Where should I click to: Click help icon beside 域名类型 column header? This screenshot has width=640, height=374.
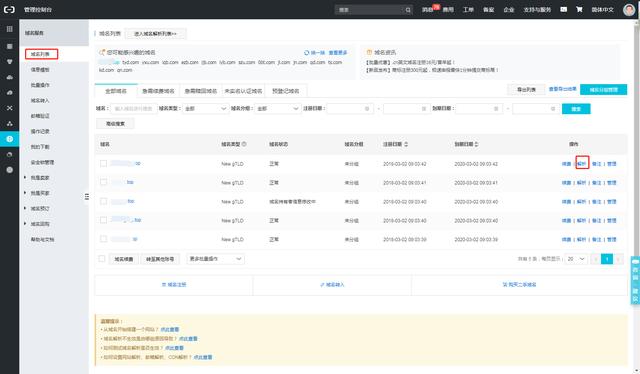point(244,144)
